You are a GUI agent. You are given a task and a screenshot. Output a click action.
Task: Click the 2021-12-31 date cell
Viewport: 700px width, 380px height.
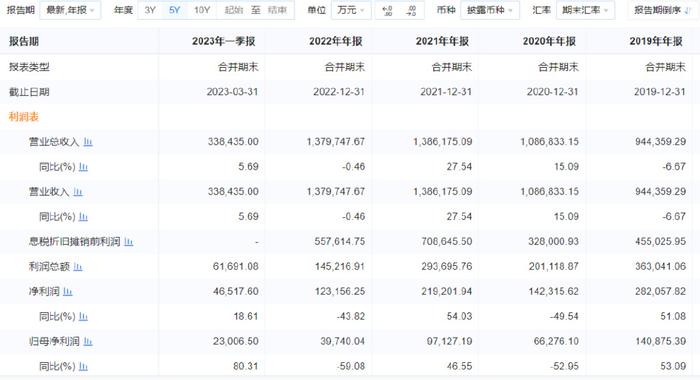click(446, 92)
